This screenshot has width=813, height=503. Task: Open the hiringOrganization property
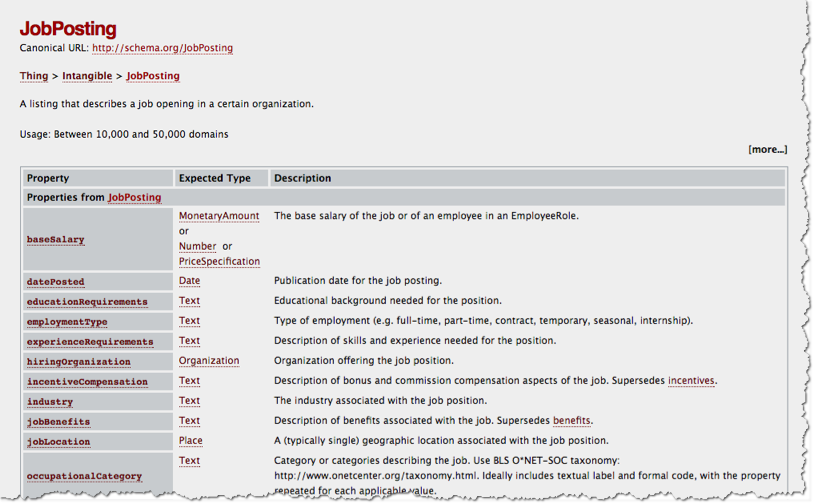tap(79, 361)
